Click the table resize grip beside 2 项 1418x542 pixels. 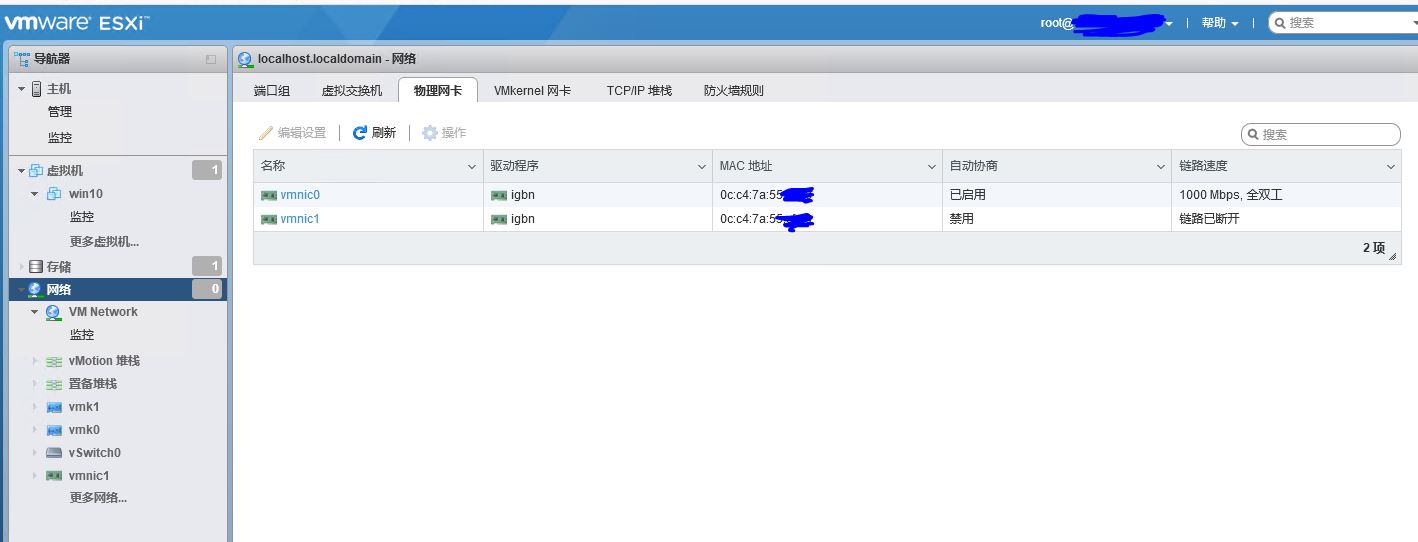click(1393, 256)
